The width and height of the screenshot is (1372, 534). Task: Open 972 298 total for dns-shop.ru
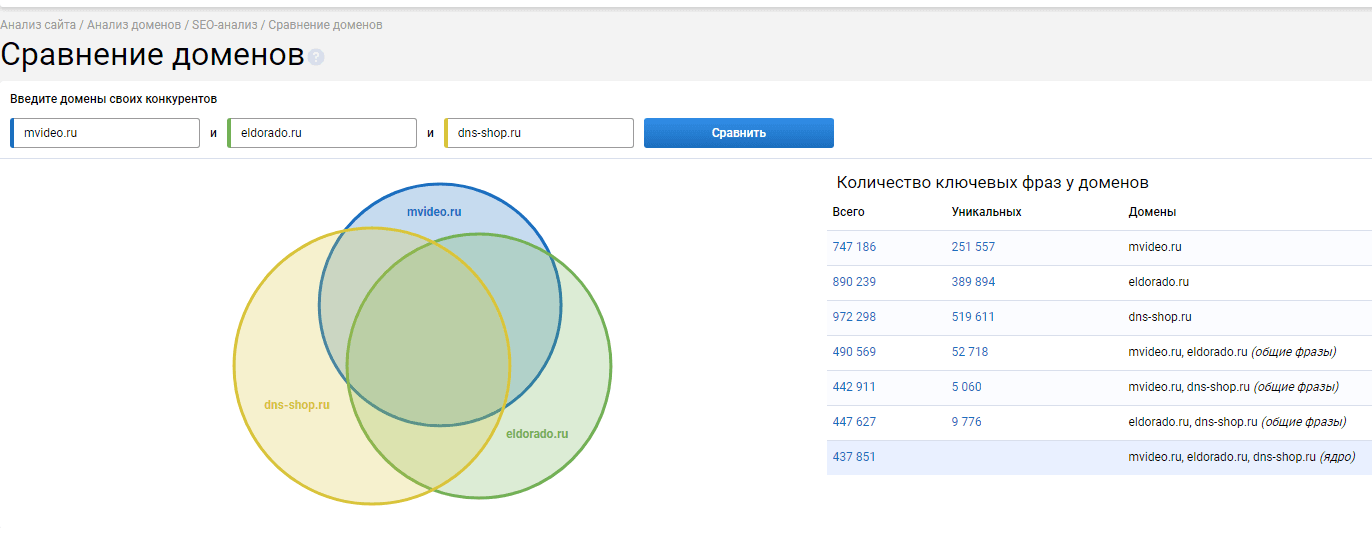tap(854, 317)
